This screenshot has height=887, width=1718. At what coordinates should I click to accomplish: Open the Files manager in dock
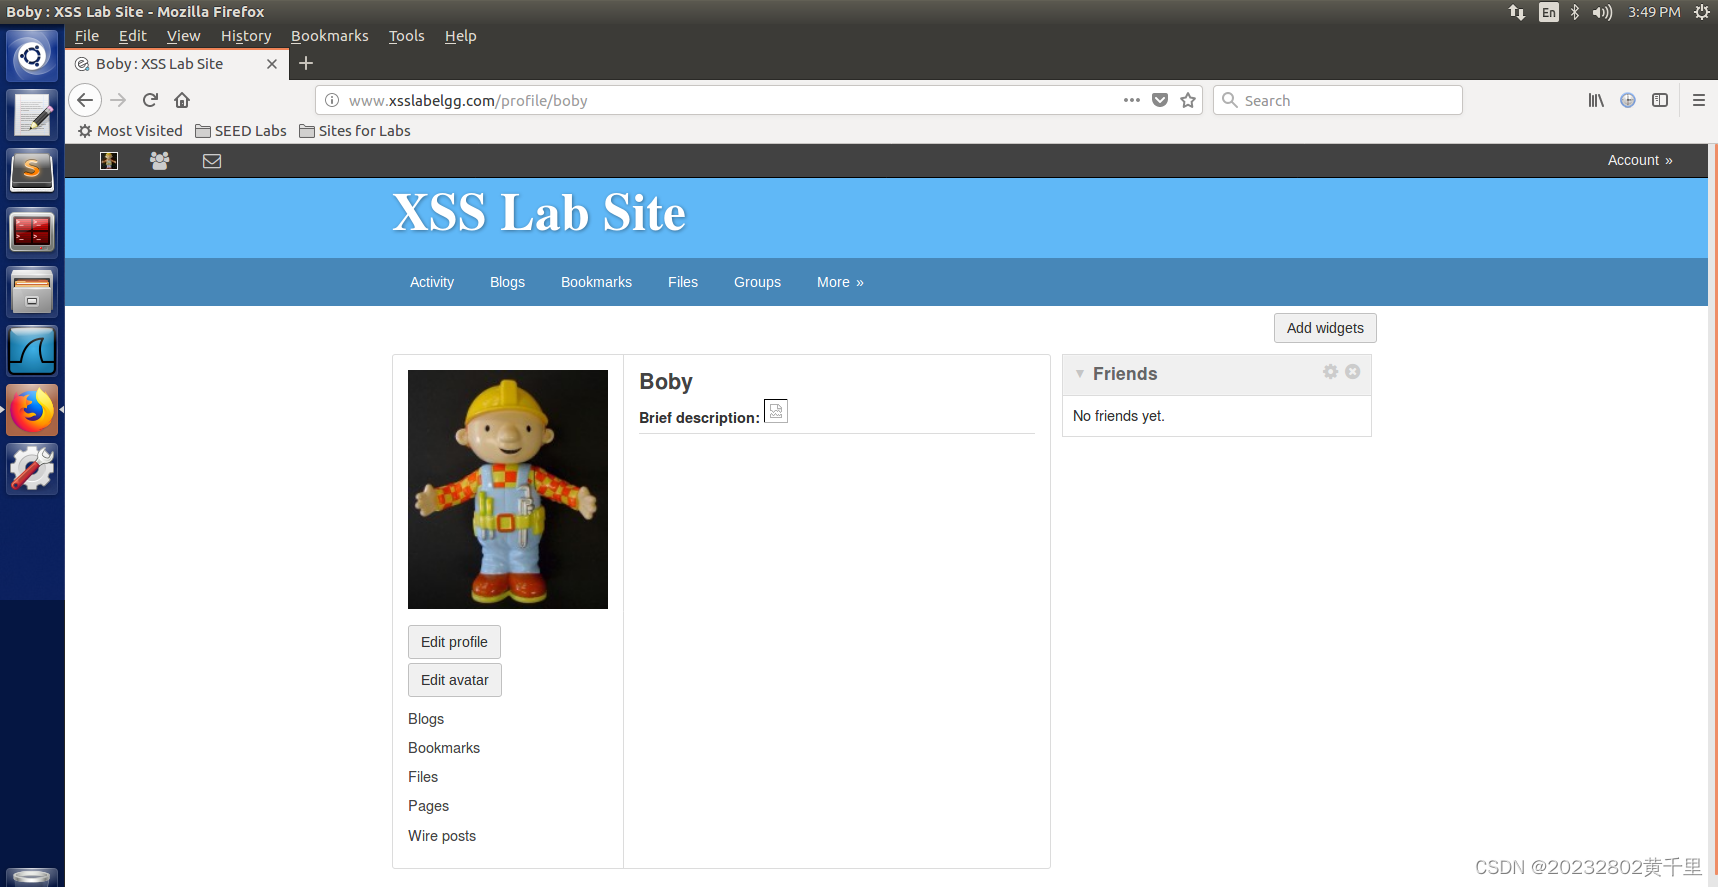32,292
